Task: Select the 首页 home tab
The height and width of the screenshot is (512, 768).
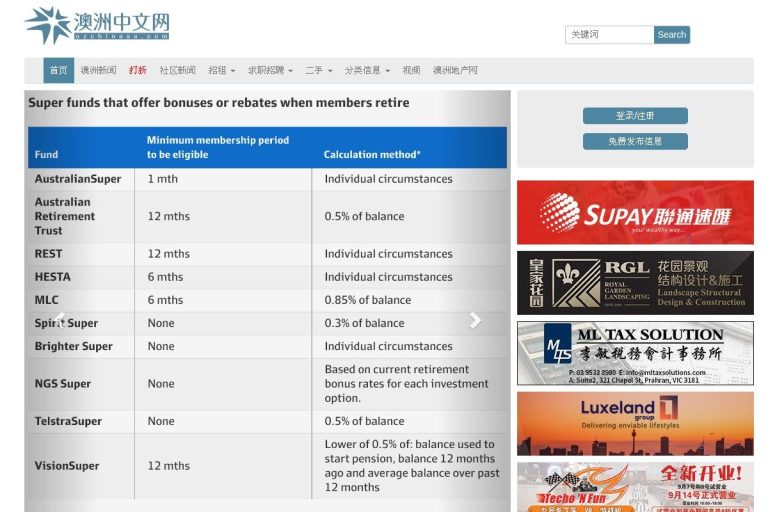Action: (x=59, y=71)
